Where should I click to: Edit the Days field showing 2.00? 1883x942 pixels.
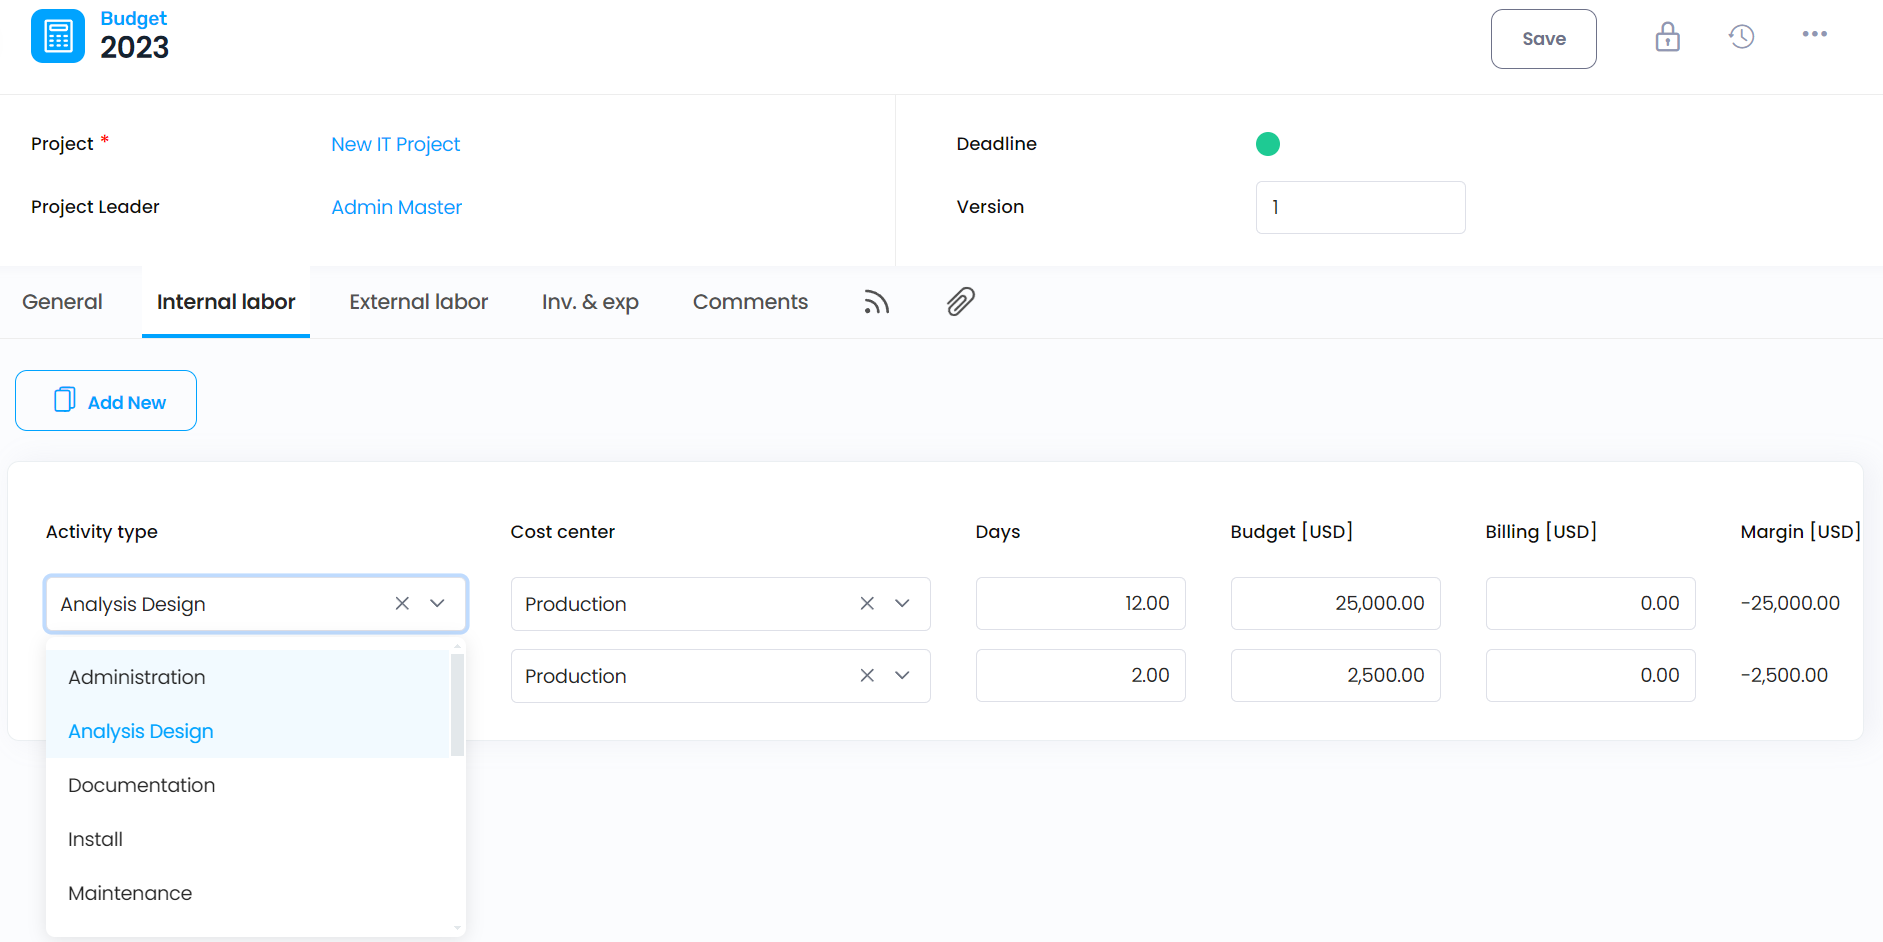pos(1080,675)
